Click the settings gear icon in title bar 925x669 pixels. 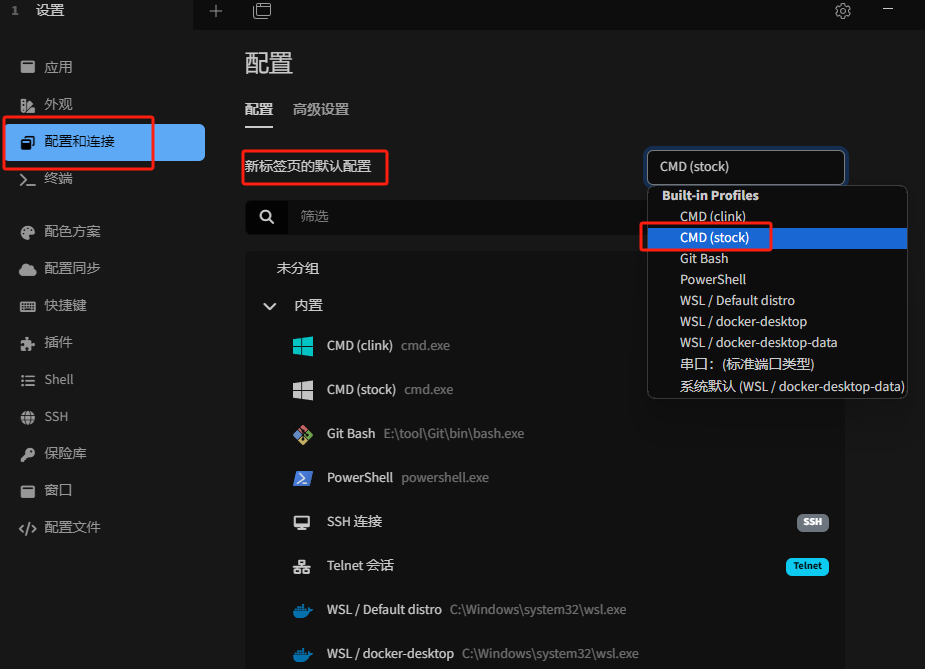(x=843, y=11)
